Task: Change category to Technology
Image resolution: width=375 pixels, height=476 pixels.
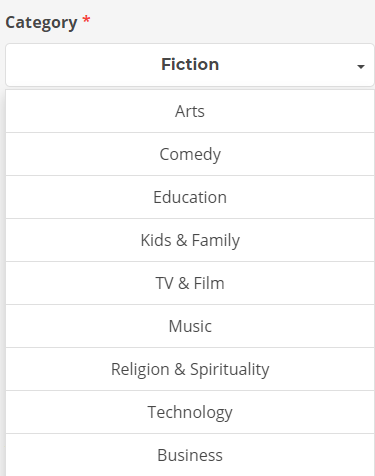Action: [190, 412]
